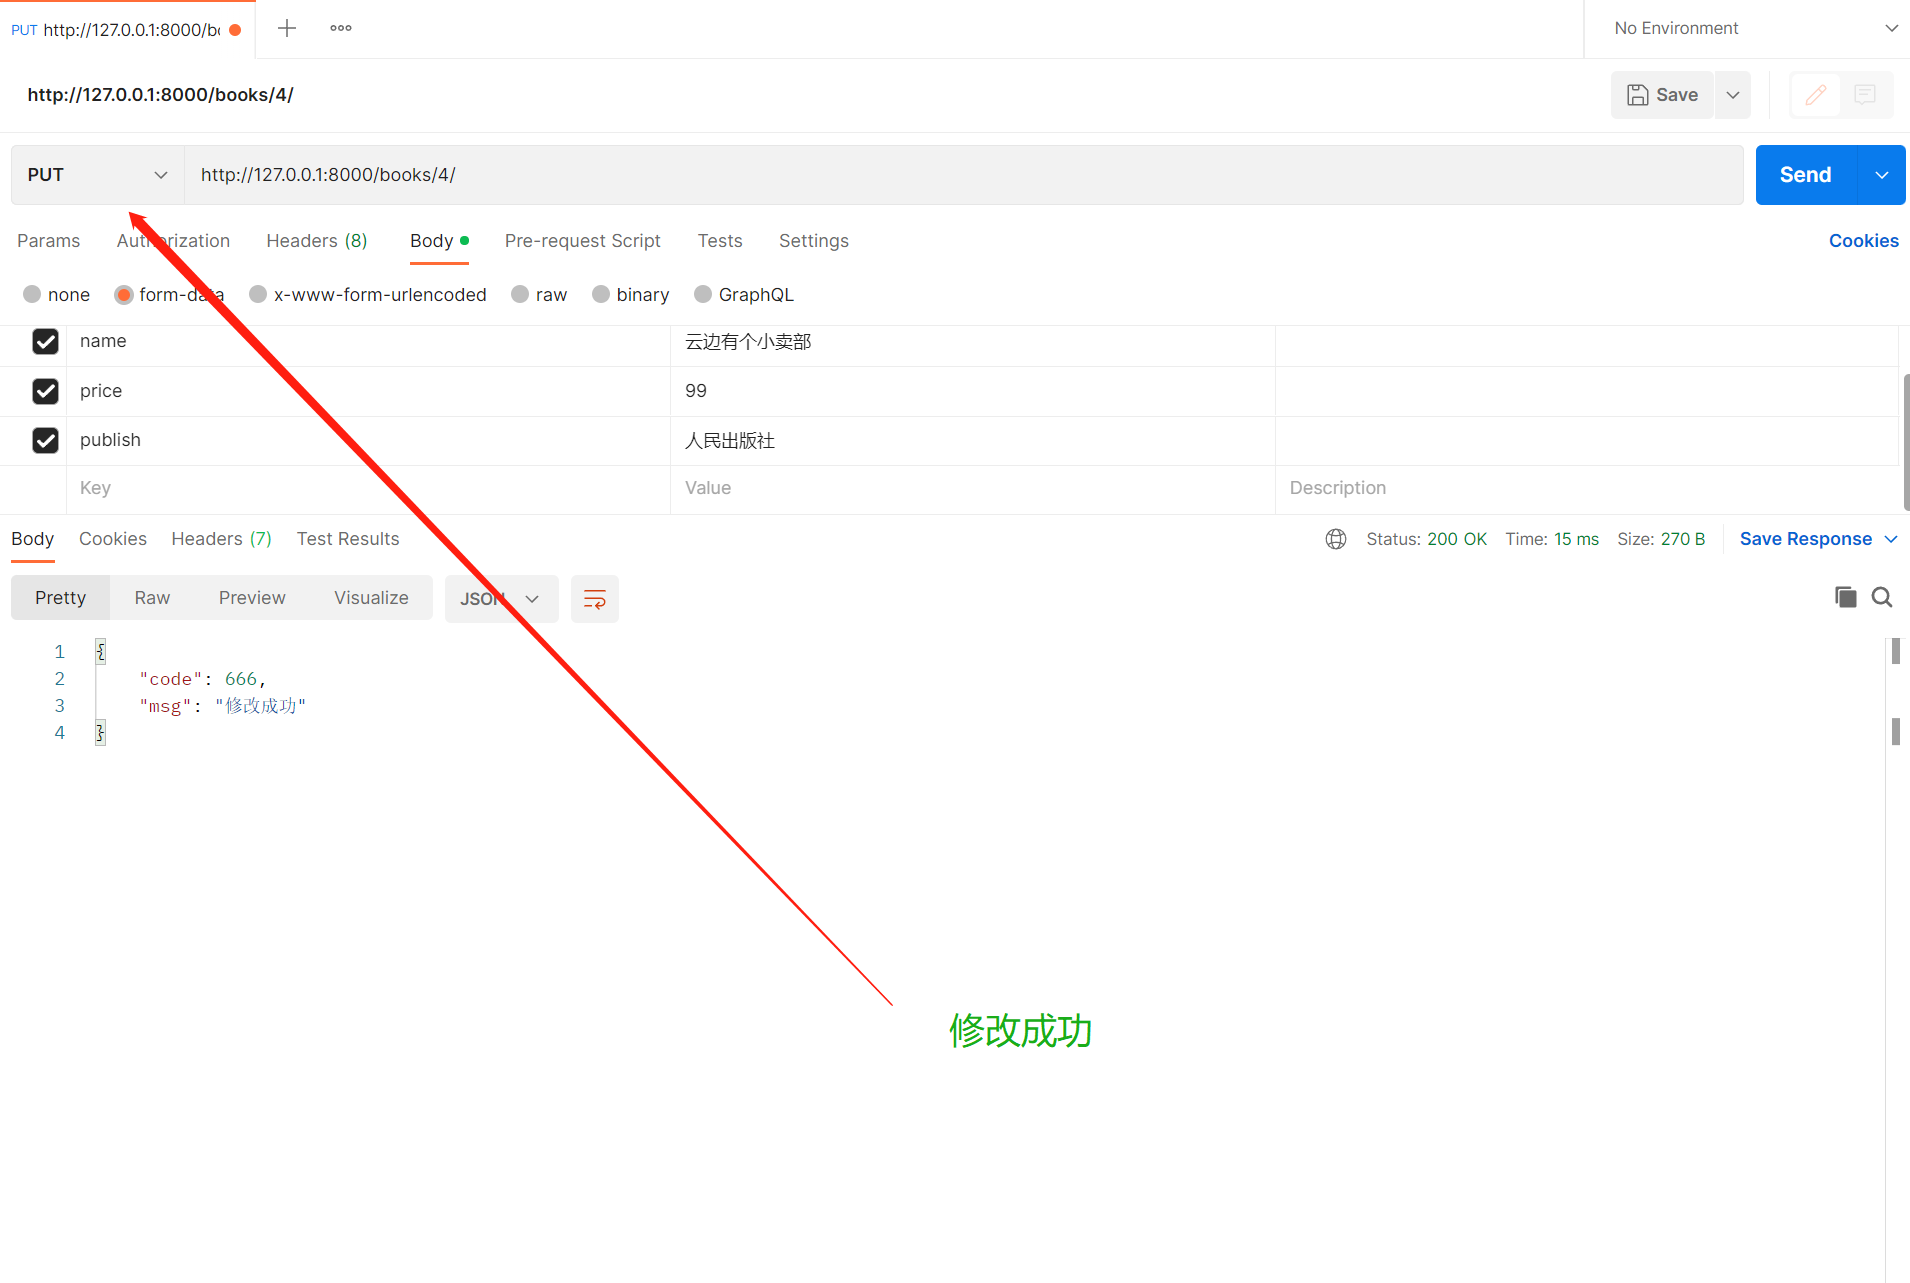Choose x-www-form-urlencoded body type
This screenshot has width=1910, height=1283.
[258, 294]
